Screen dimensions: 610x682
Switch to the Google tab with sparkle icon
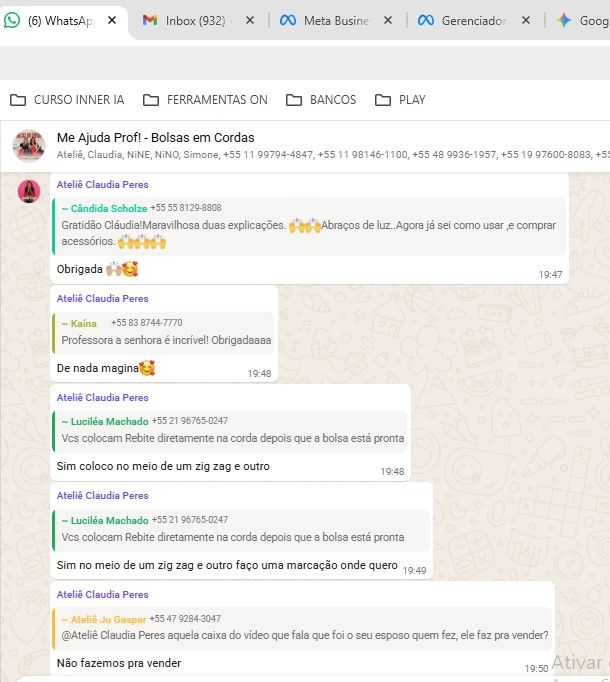tap(582, 20)
